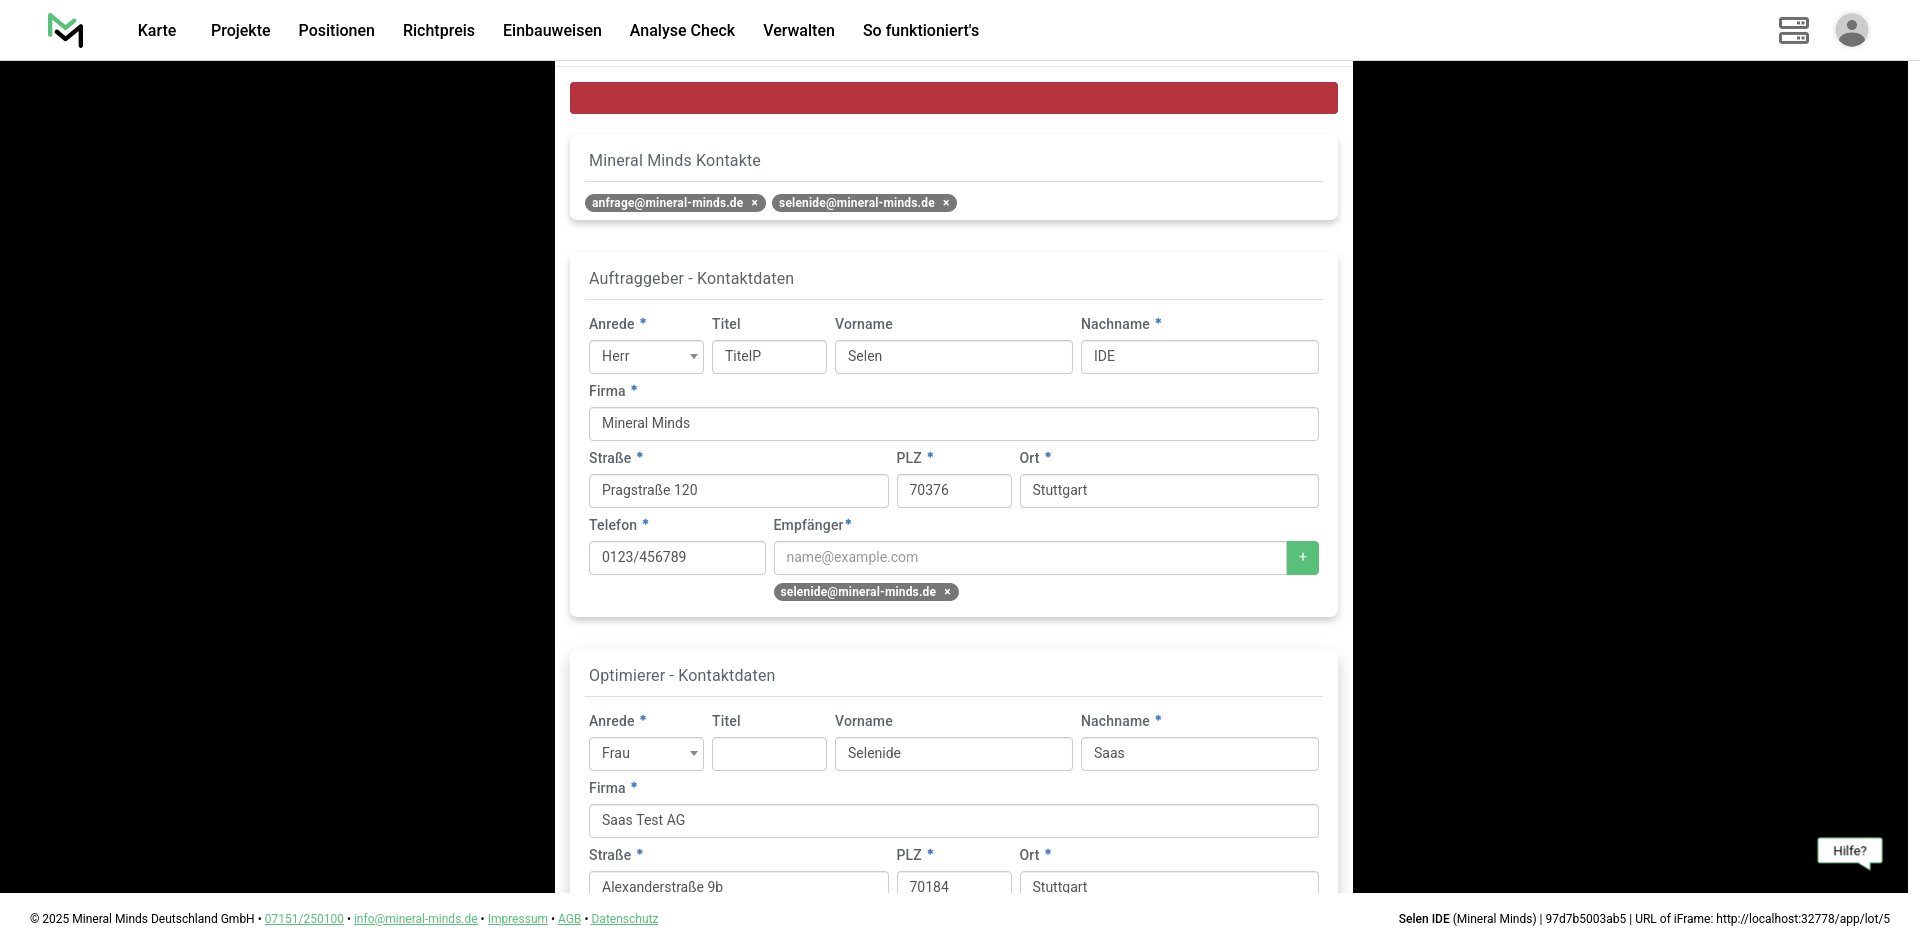Viewport: 1920px width, 943px height.
Task: Click the Auftraggeber Firma field
Action: (x=953, y=424)
